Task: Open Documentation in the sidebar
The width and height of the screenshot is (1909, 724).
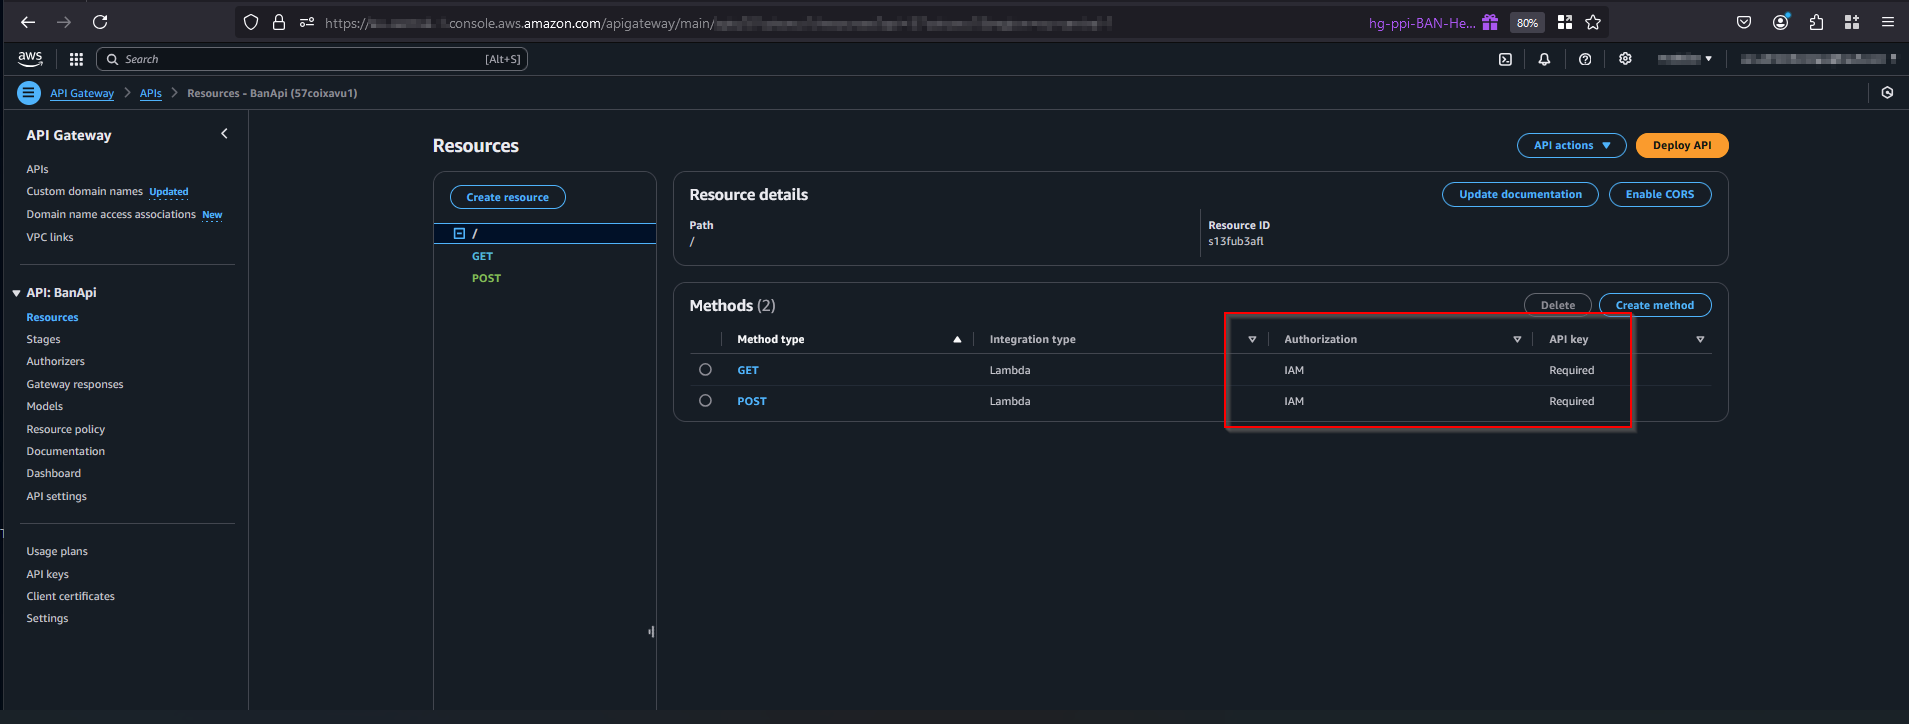Action: pos(65,451)
